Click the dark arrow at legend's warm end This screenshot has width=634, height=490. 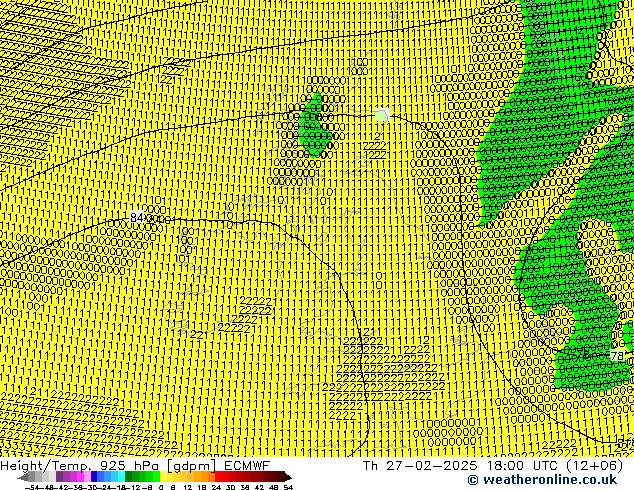click(288, 477)
